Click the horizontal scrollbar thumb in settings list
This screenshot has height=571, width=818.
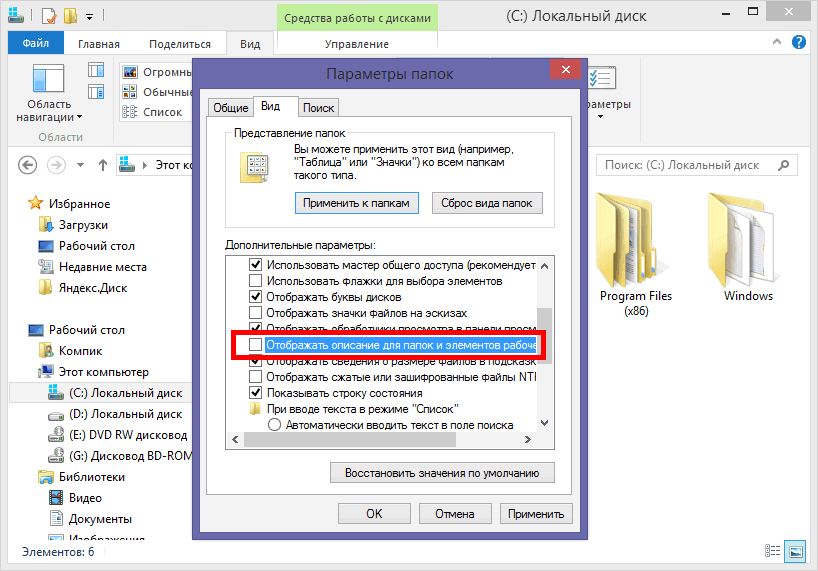tap(350, 440)
